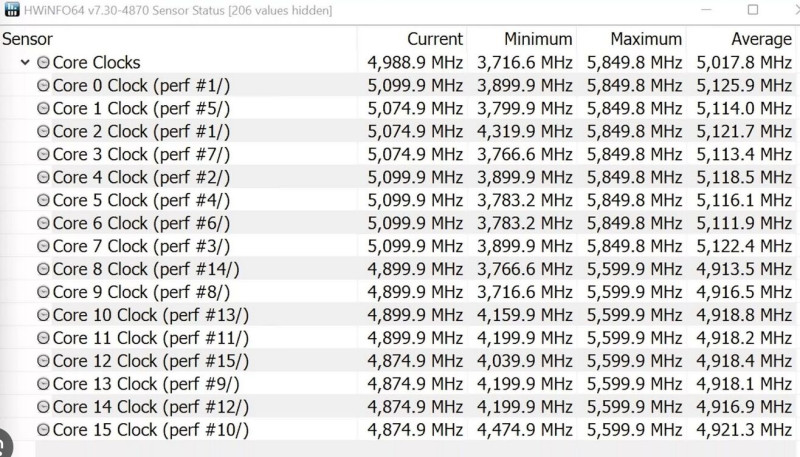Screen dimensions: 800x457
Task: Click the Current column header
Action: 434,39
